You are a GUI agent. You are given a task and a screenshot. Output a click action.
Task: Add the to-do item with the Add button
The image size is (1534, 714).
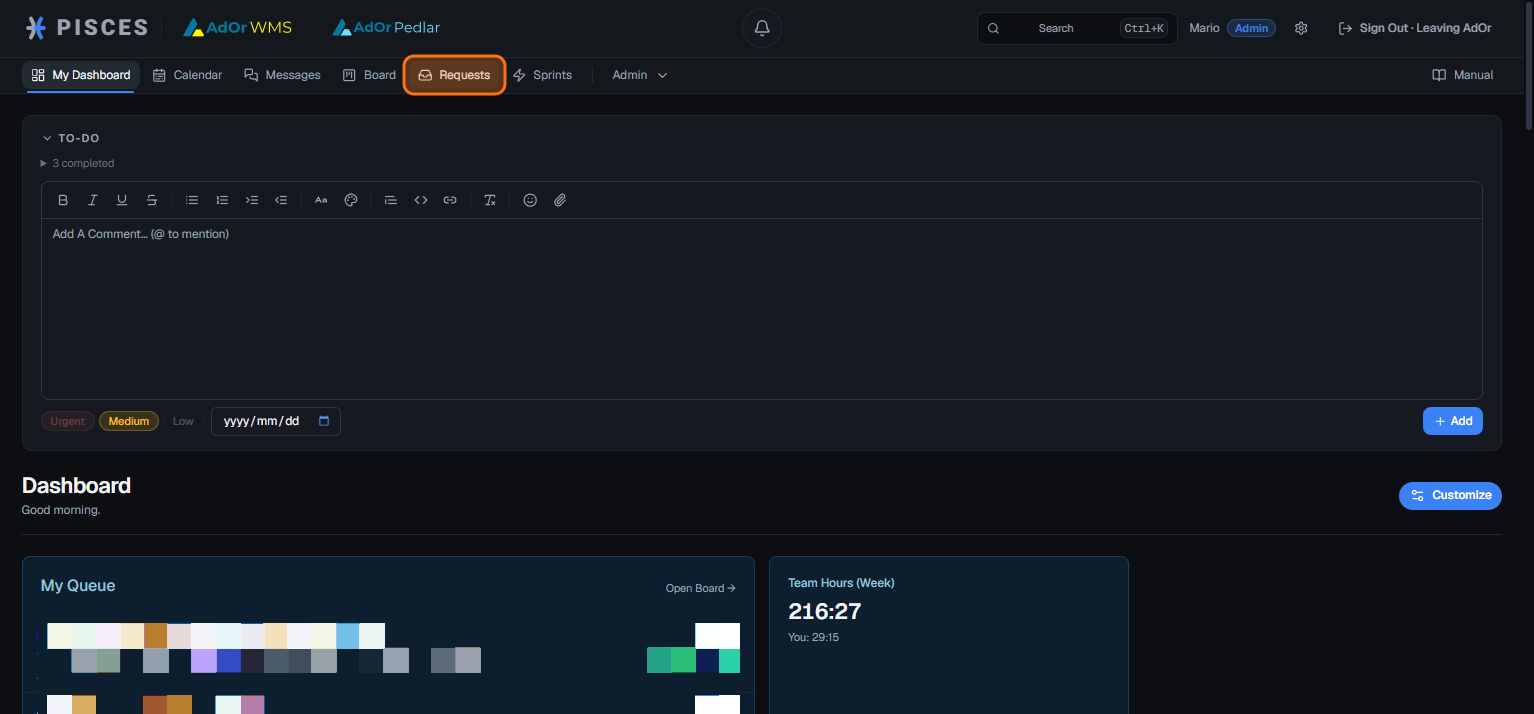1453,421
